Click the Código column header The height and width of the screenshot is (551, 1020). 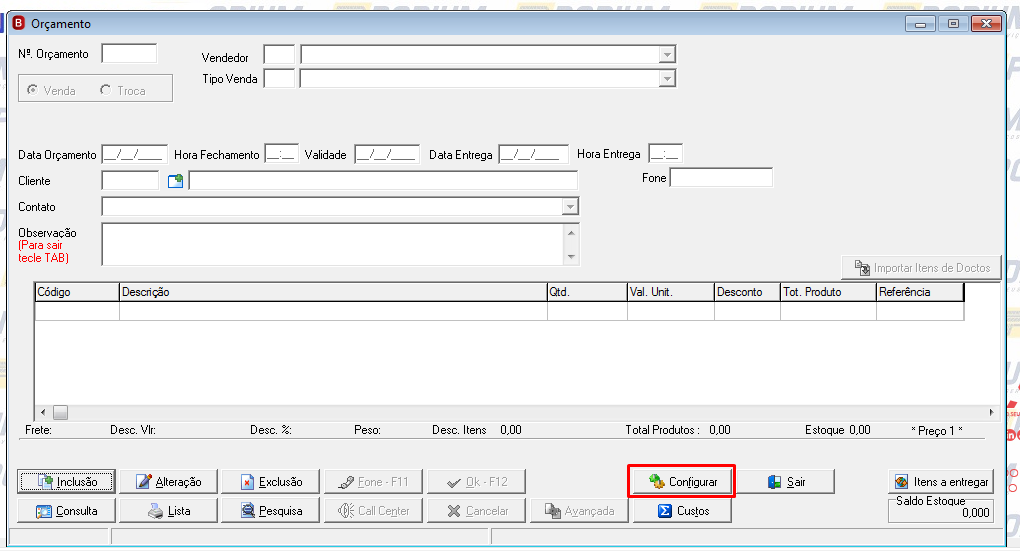(x=77, y=292)
